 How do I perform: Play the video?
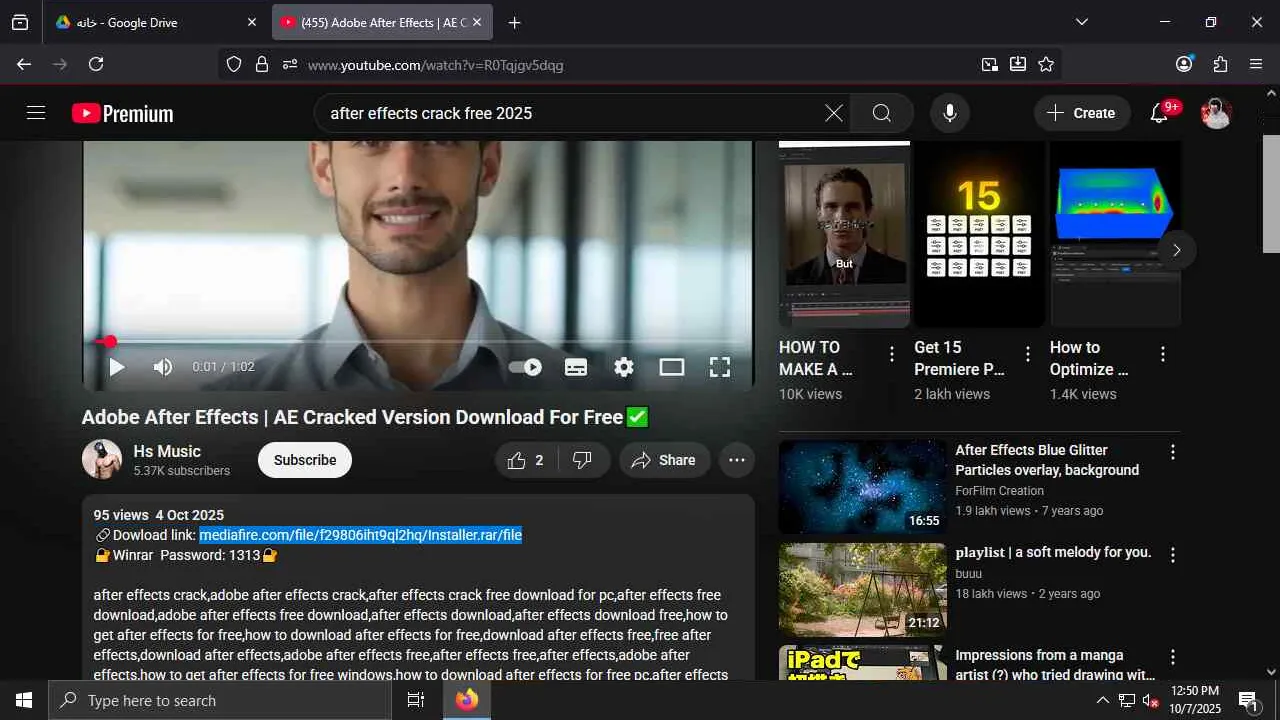point(117,367)
